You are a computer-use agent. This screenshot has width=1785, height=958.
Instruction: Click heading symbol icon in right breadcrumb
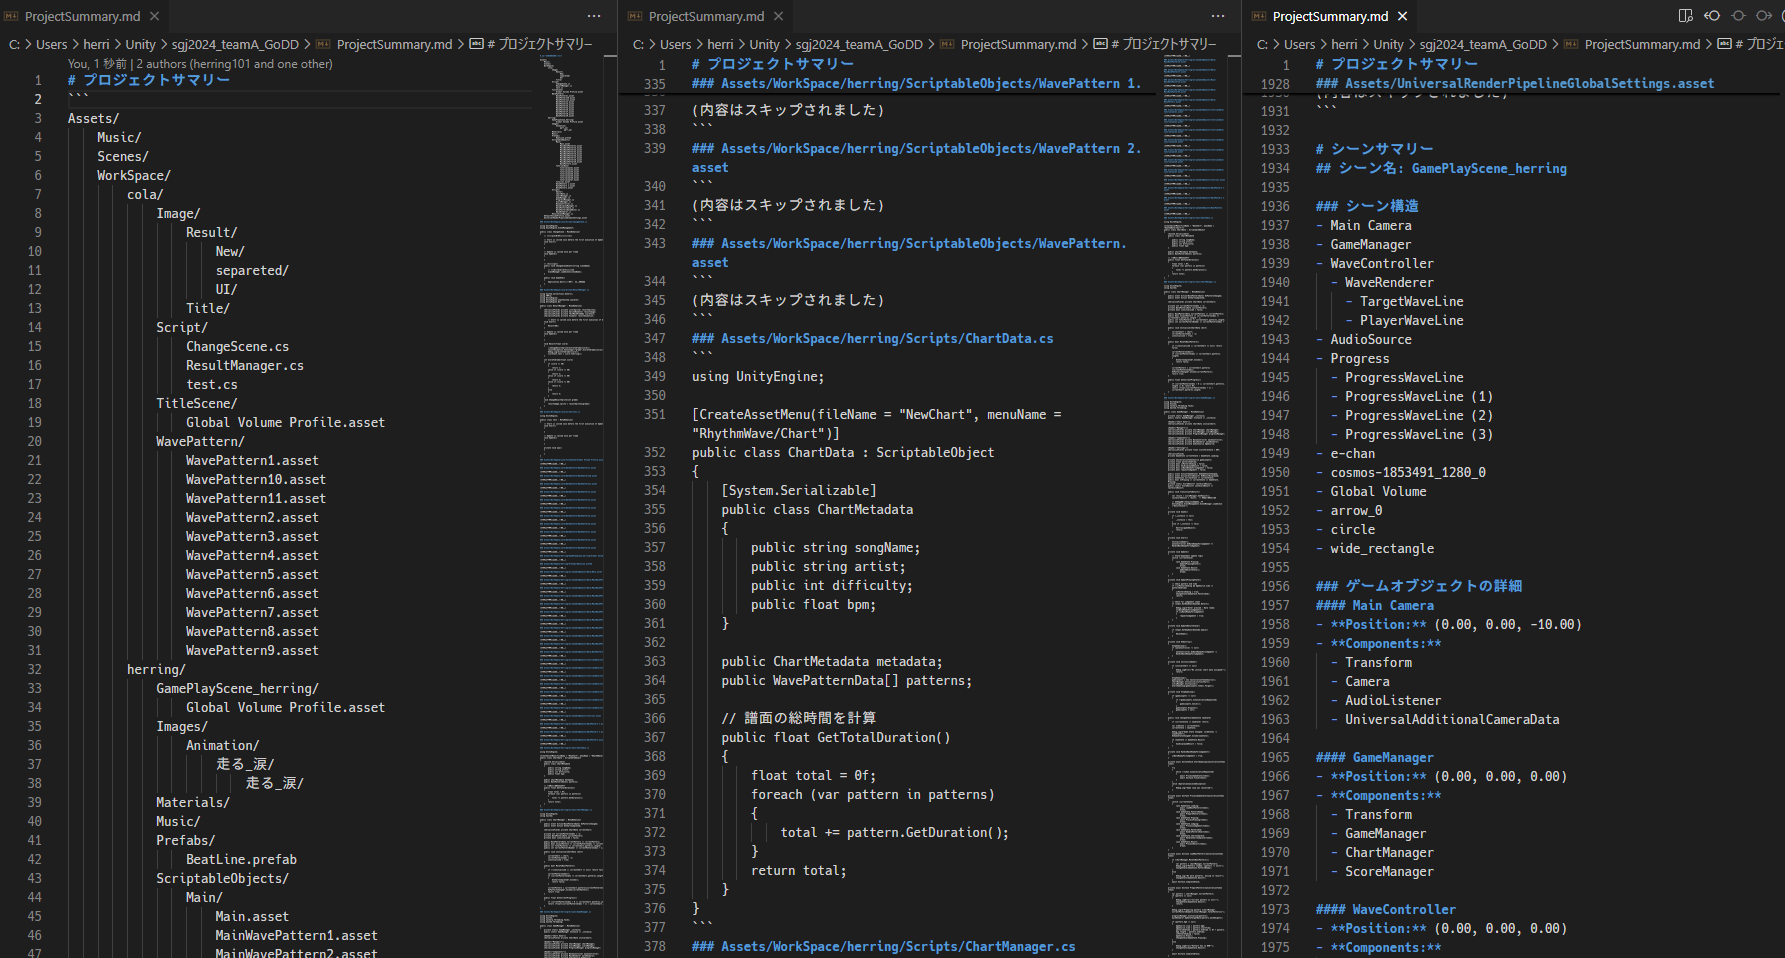[x=1725, y=44]
